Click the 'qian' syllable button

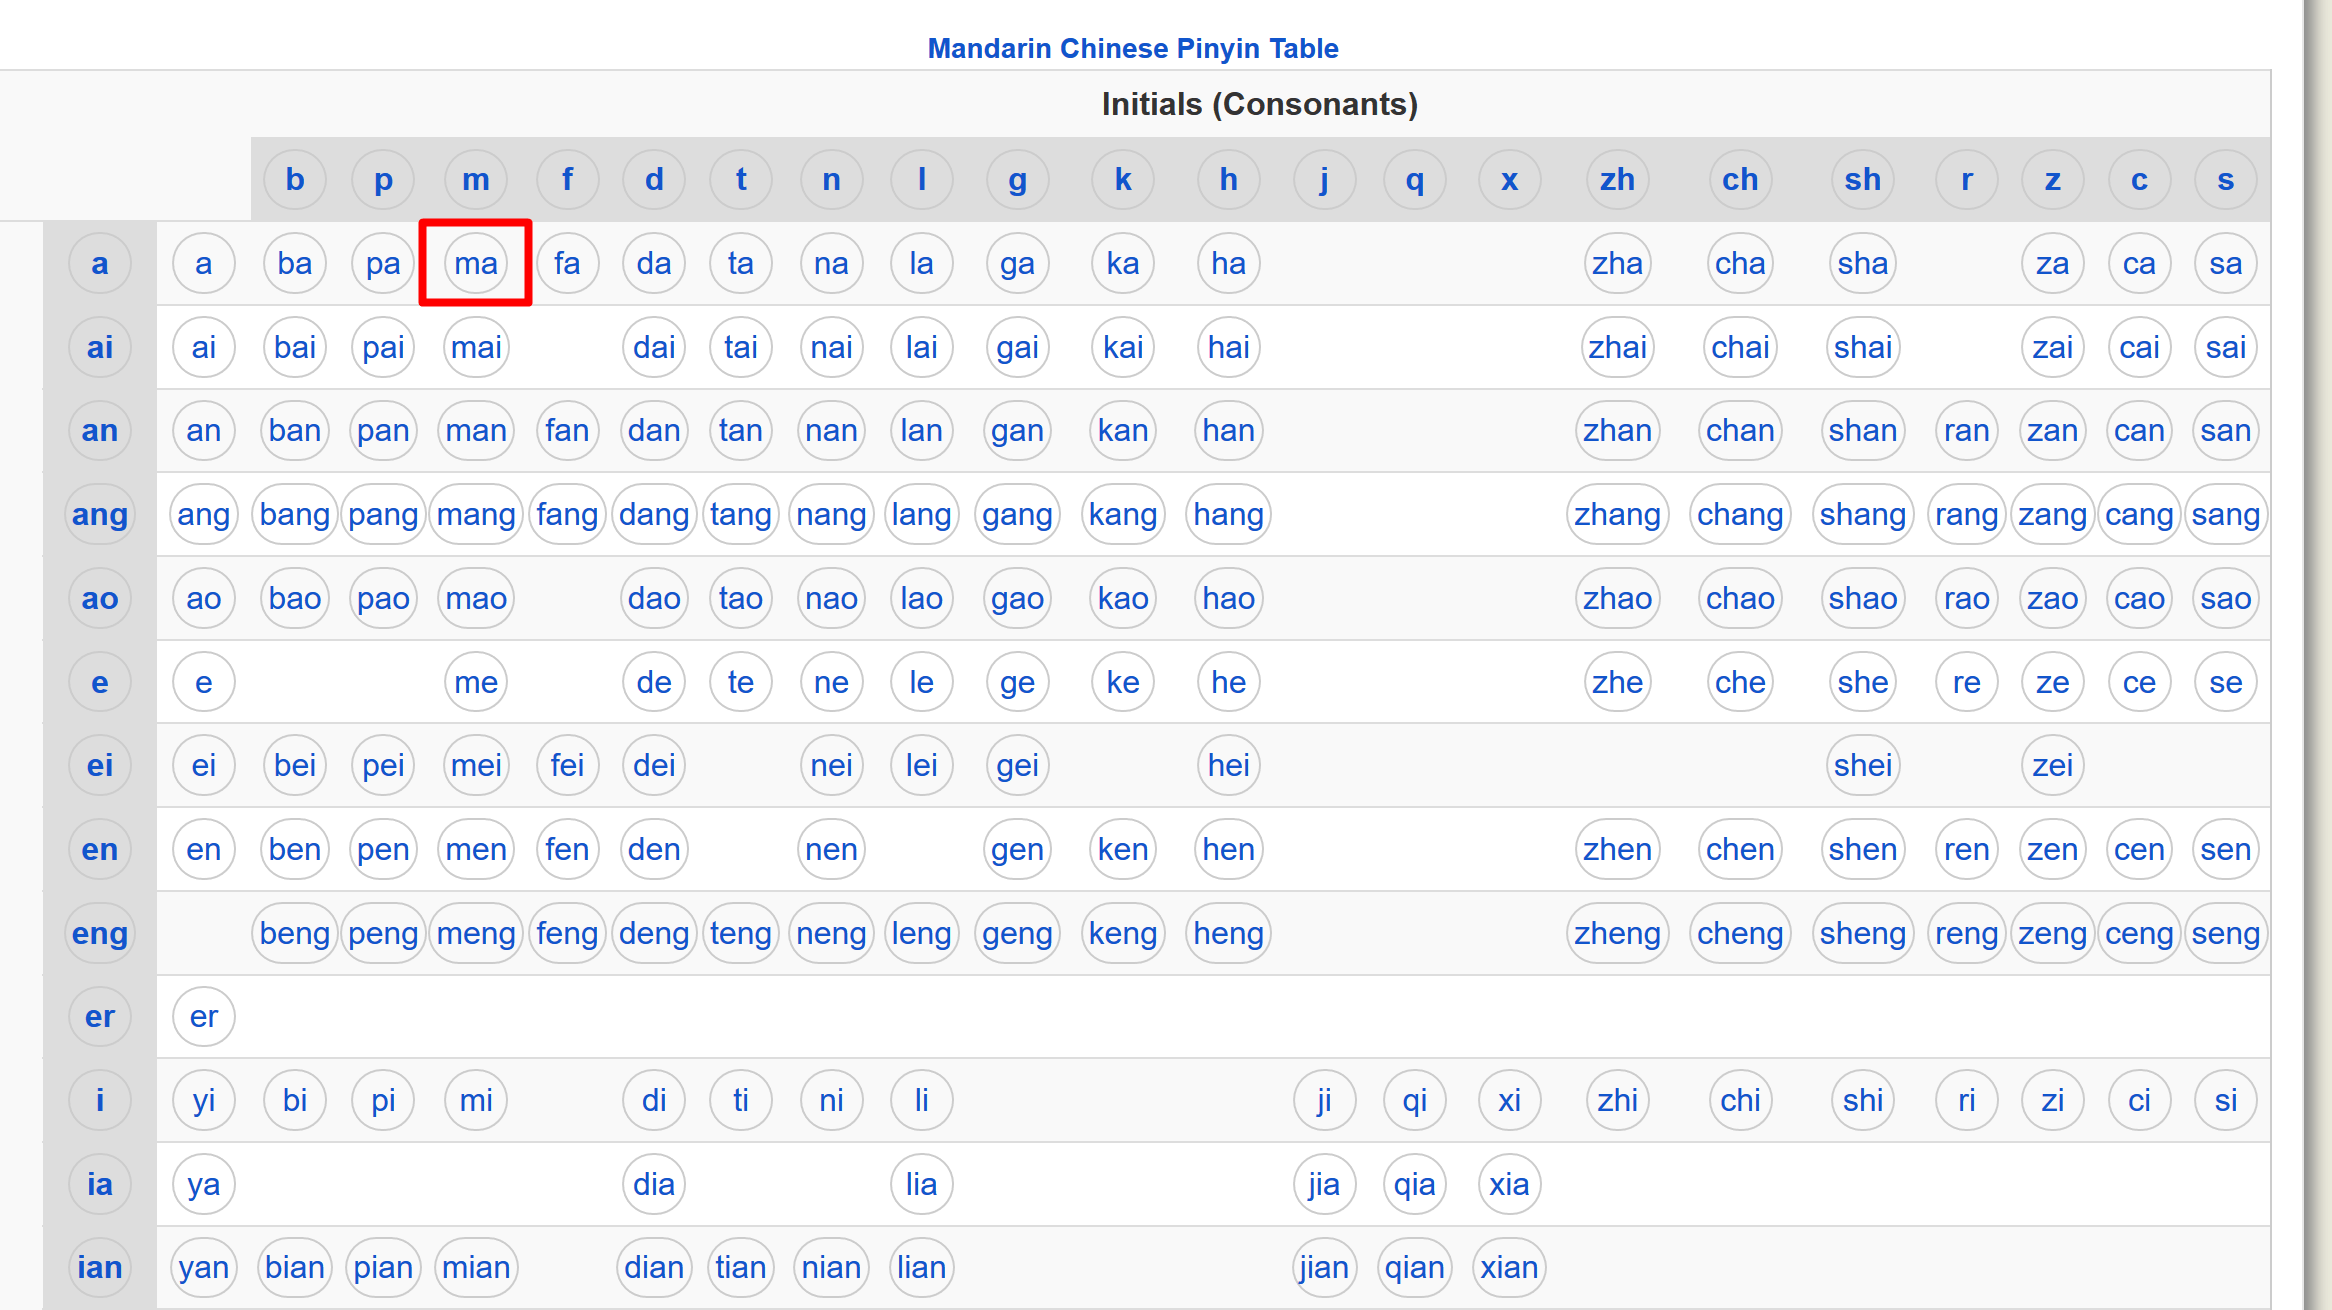[x=1414, y=1267]
